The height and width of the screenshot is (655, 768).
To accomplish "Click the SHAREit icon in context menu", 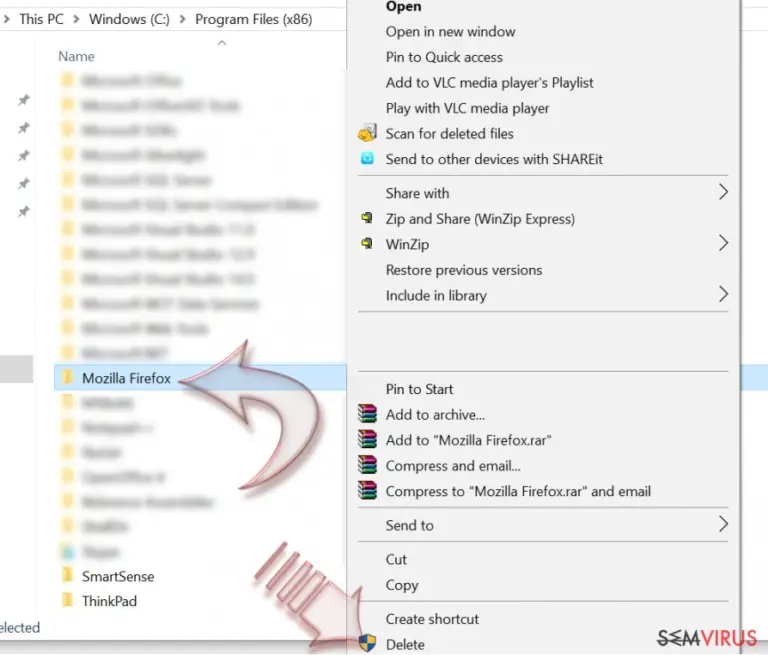I will click(367, 158).
